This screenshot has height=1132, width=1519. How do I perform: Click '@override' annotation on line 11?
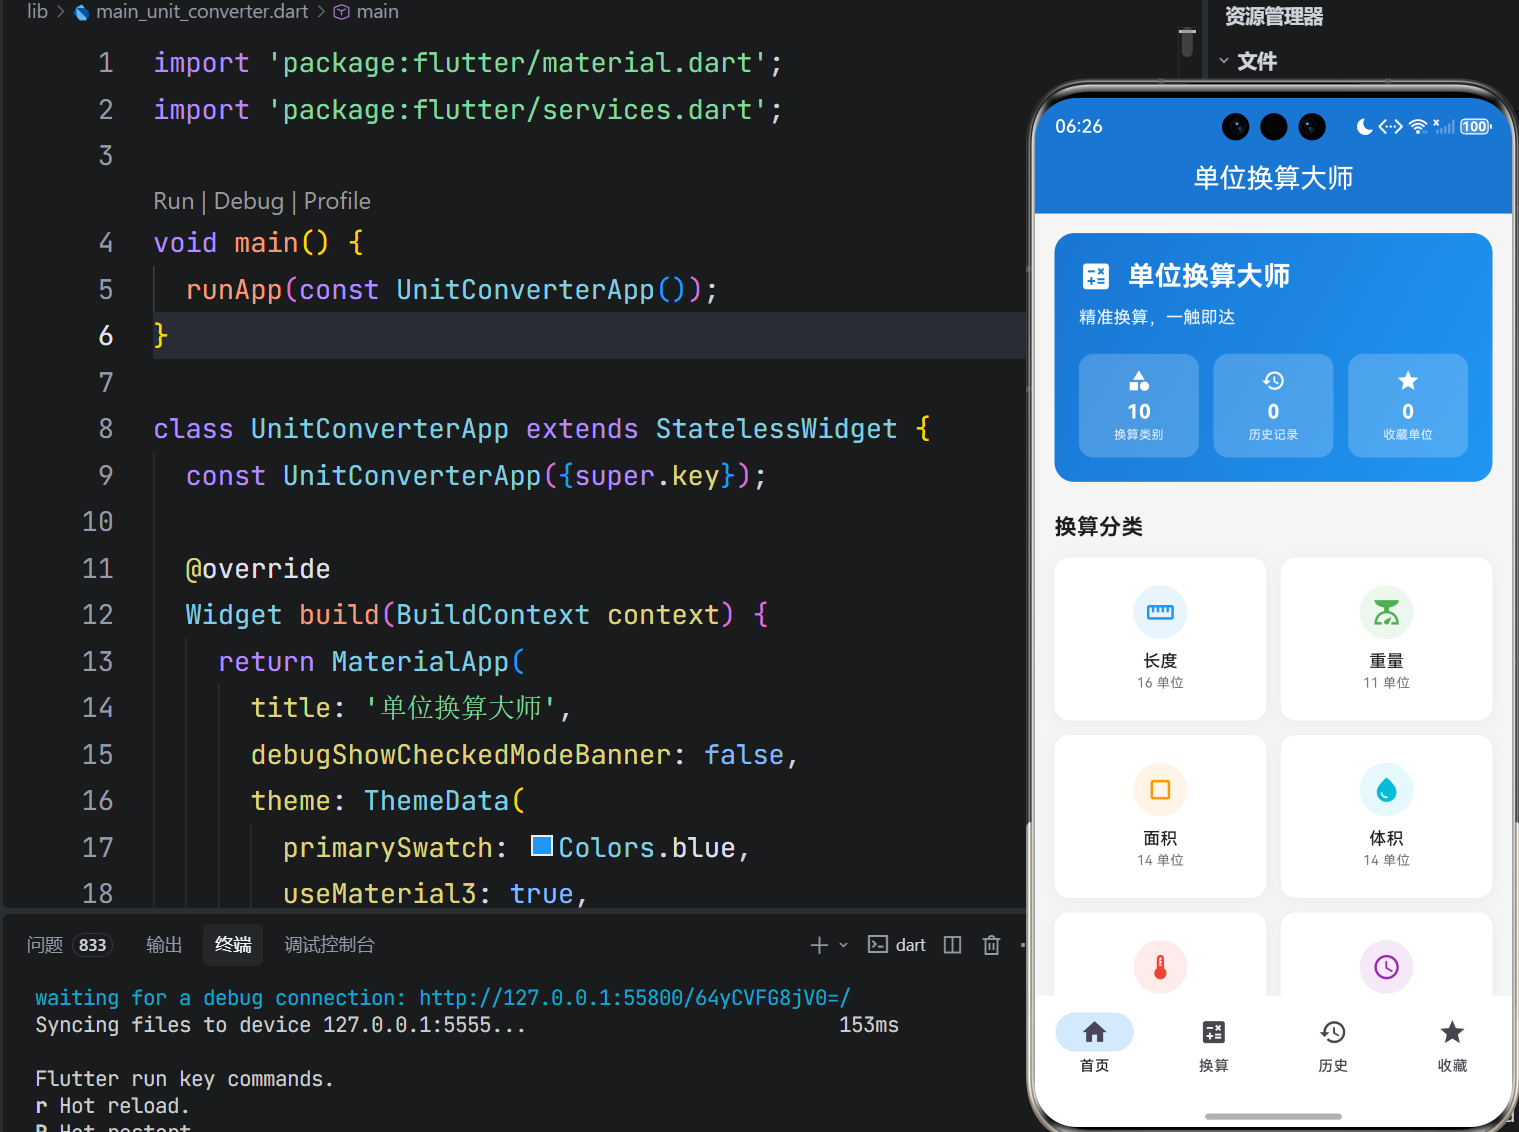click(258, 569)
